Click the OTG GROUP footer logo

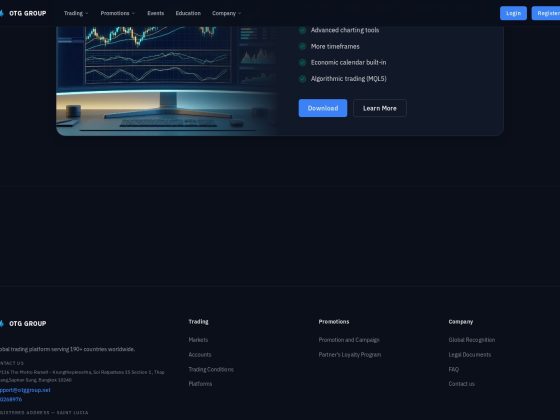click(x=23, y=324)
